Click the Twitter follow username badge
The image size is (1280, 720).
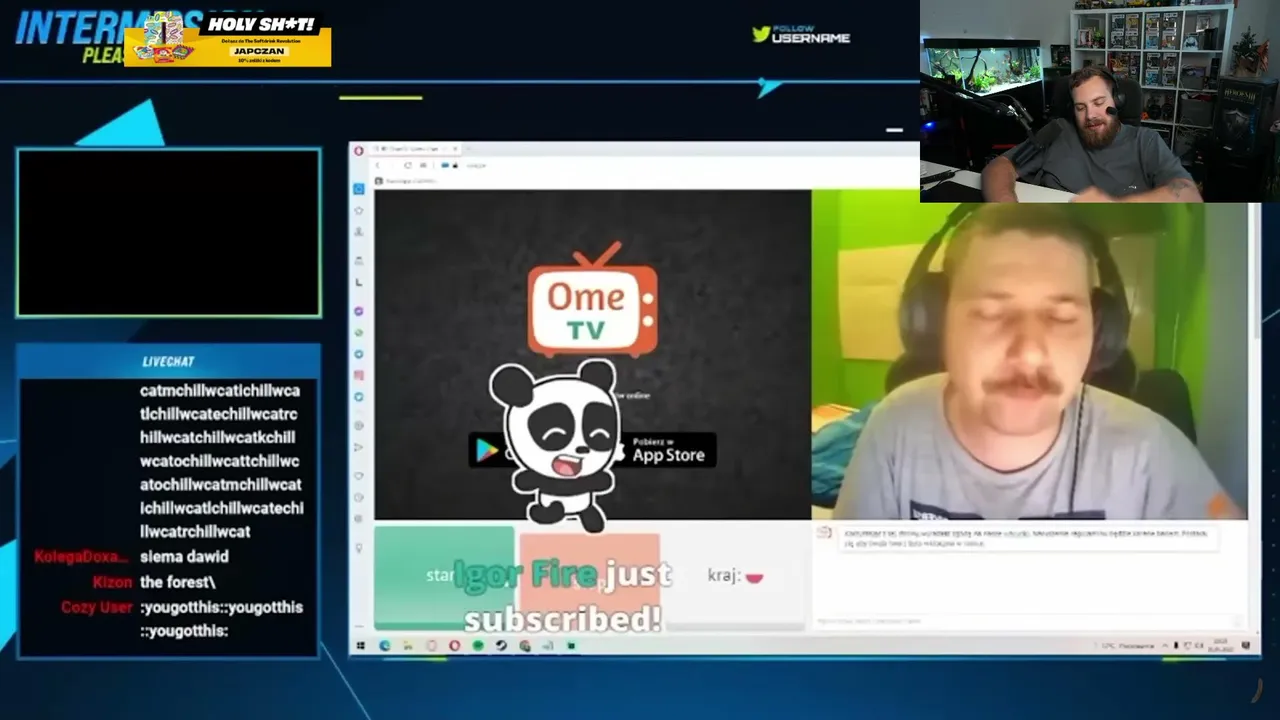[801, 34]
